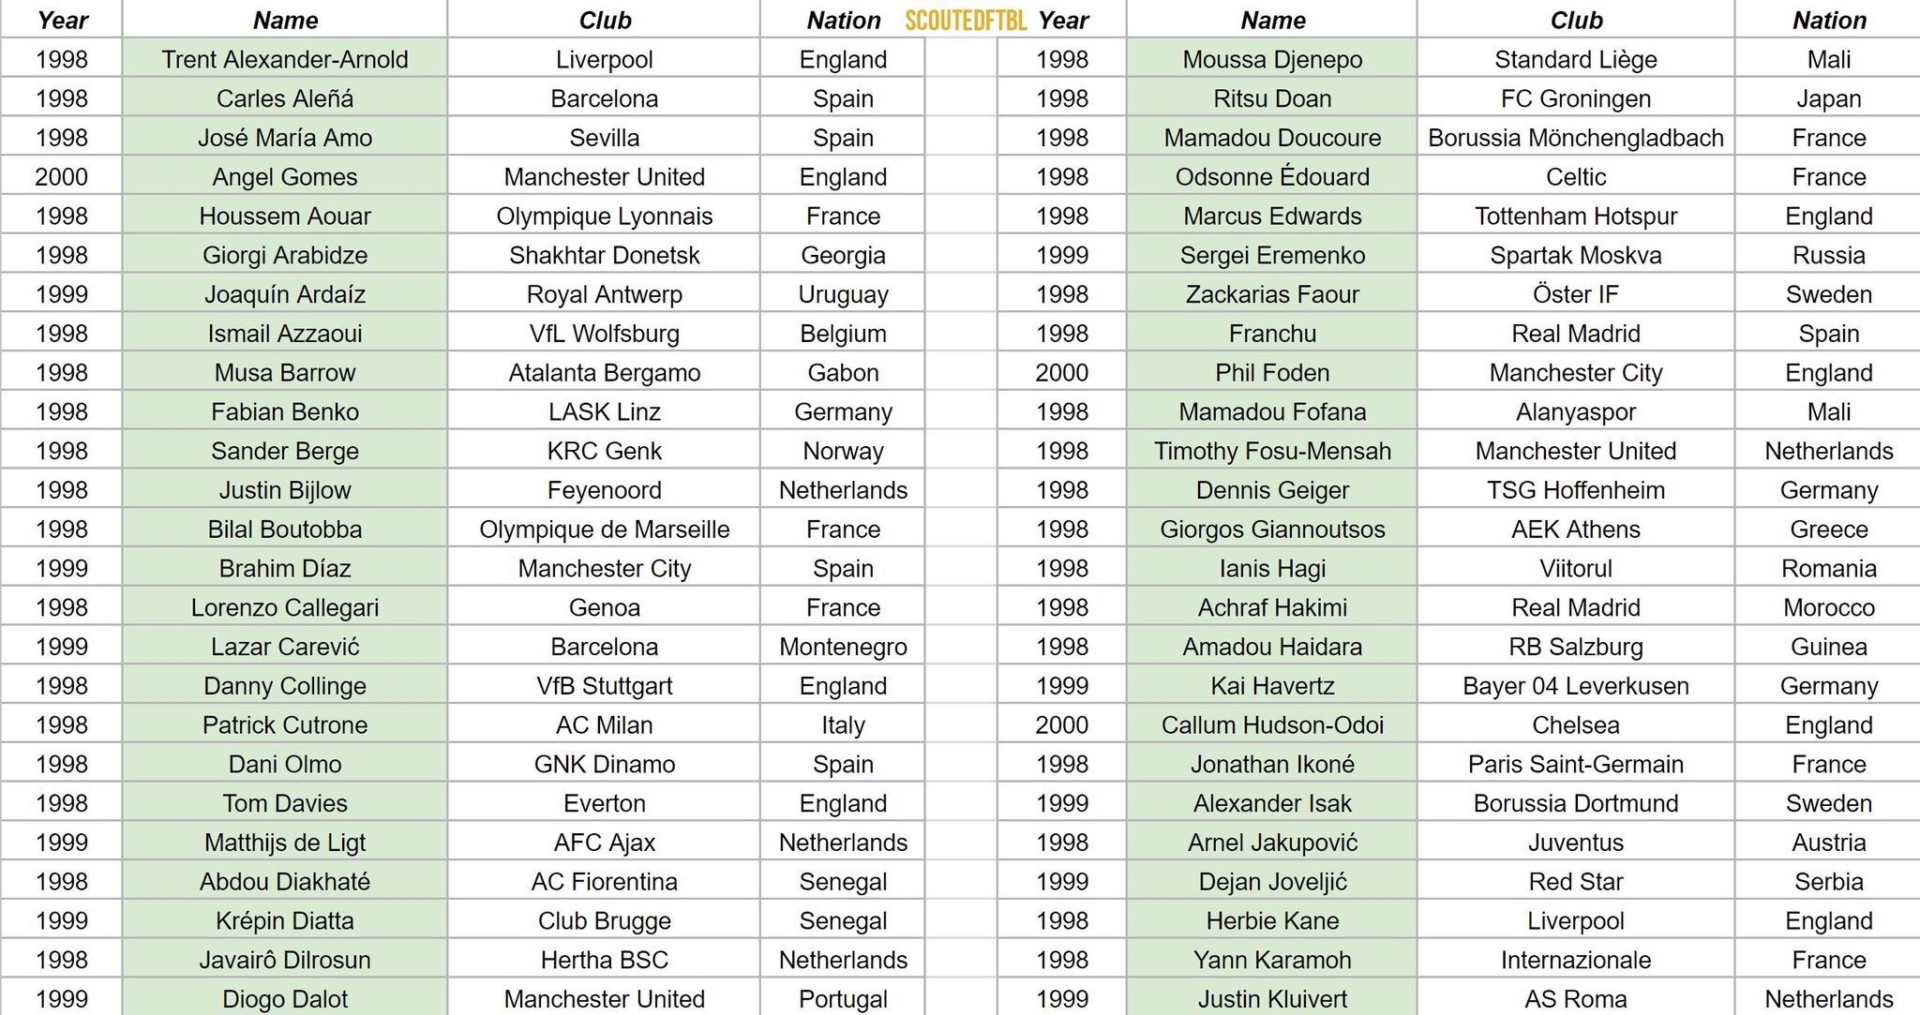The image size is (1920, 1015).
Task: Click the Phil Foden name cell
Action: click(1272, 373)
